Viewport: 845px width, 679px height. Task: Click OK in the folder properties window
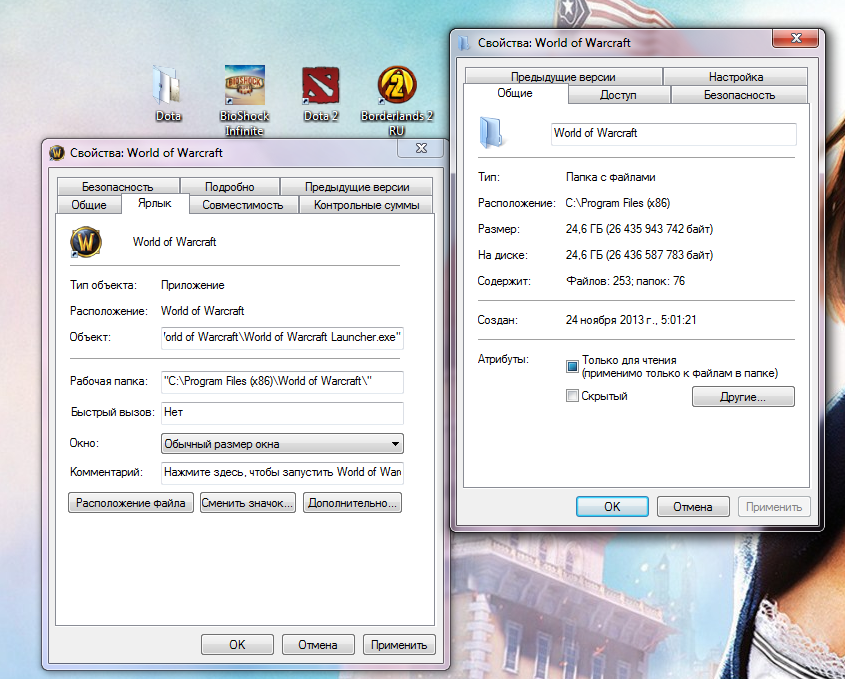pos(612,507)
